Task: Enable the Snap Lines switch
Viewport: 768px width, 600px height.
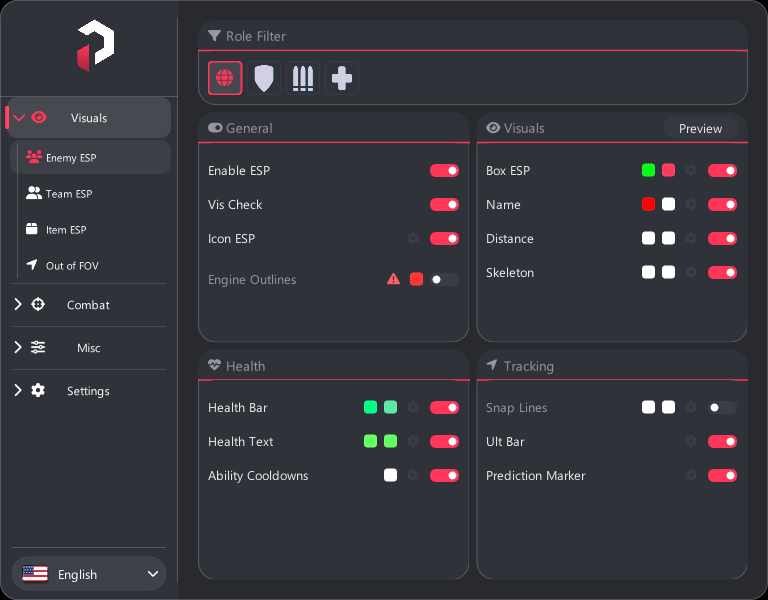Action: 722,408
